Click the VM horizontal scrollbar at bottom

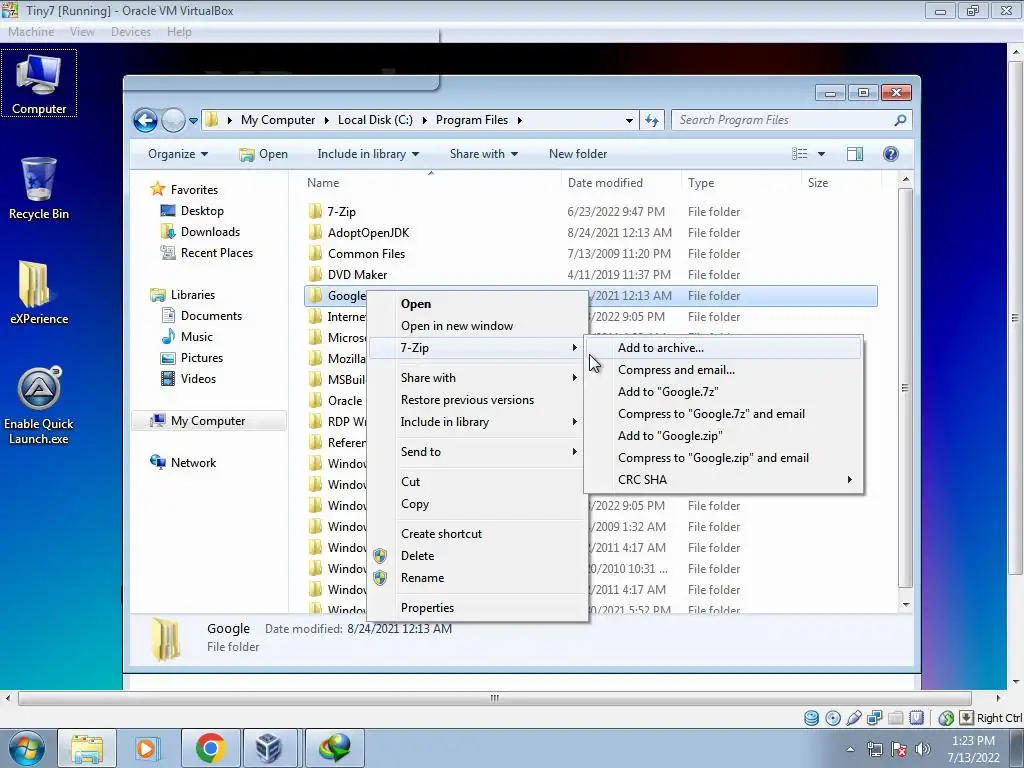tap(495, 698)
